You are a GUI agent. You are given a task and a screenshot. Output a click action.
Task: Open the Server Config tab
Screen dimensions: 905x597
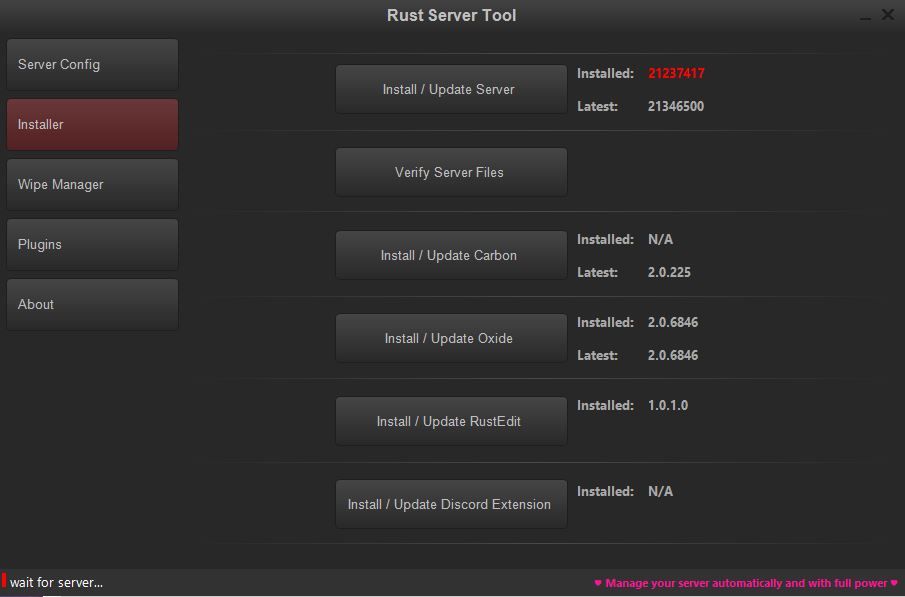(x=92, y=65)
